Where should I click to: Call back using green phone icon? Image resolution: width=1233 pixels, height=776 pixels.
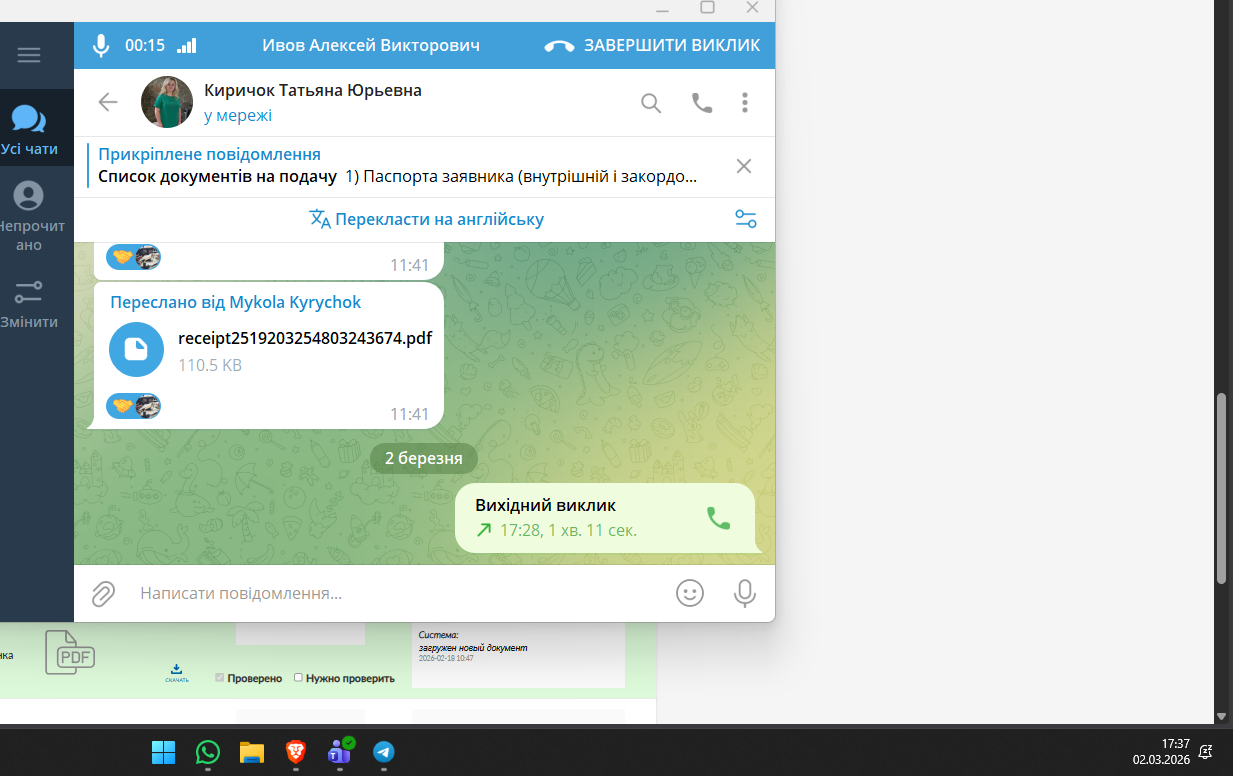click(x=718, y=518)
